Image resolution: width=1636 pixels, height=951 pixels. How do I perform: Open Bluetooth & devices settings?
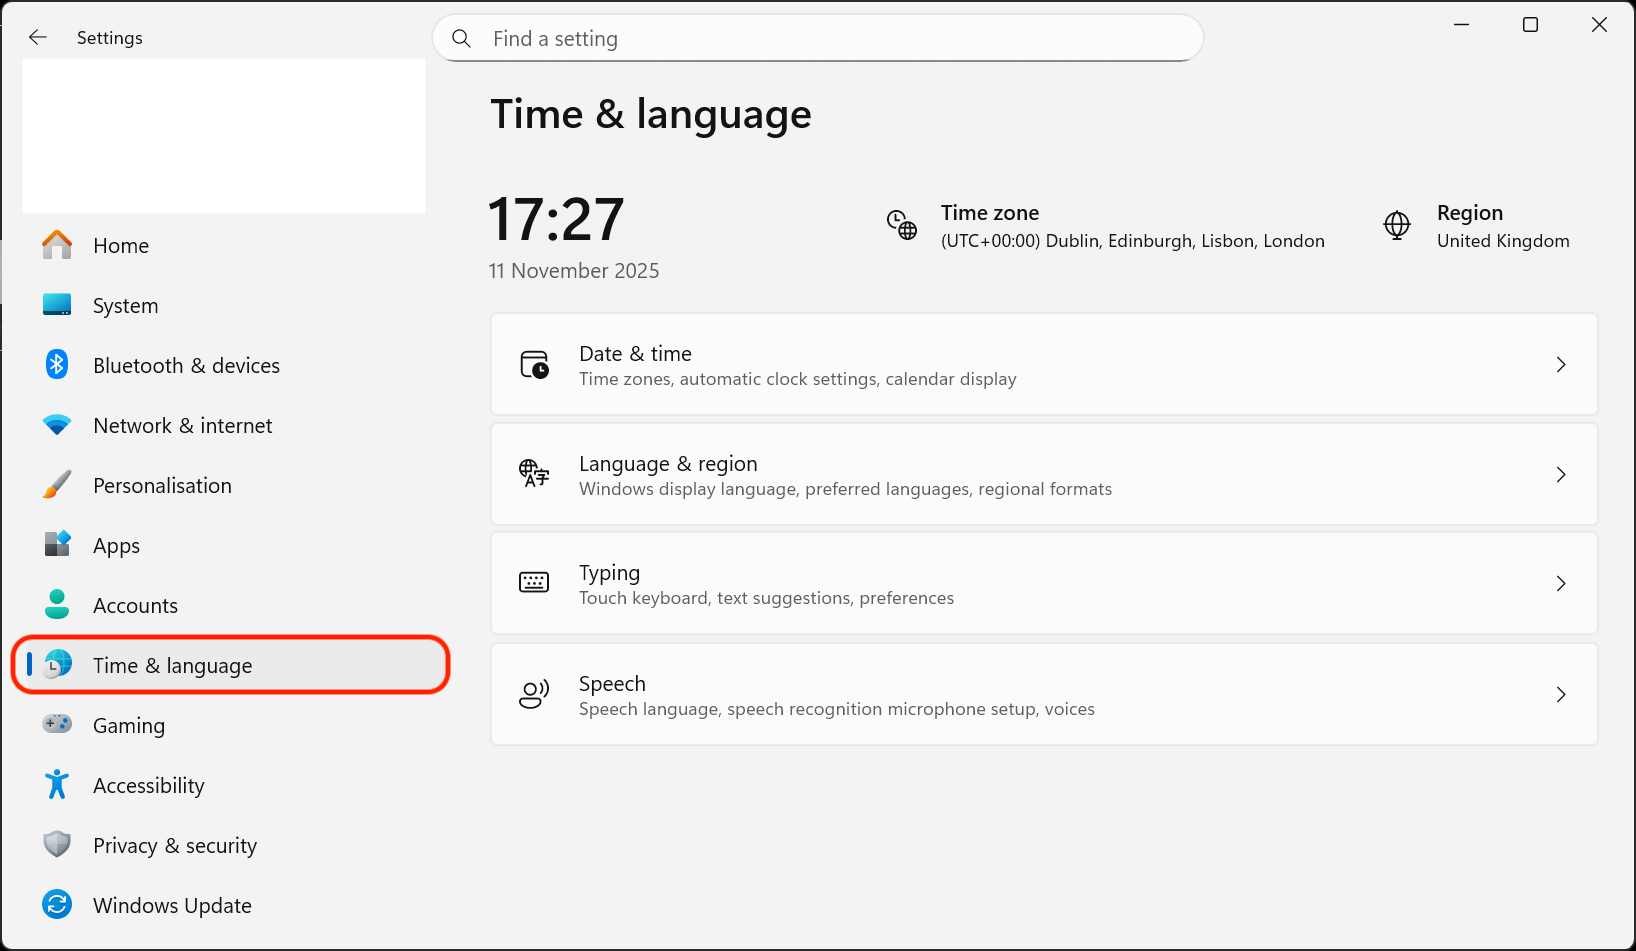click(x=57, y=365)
